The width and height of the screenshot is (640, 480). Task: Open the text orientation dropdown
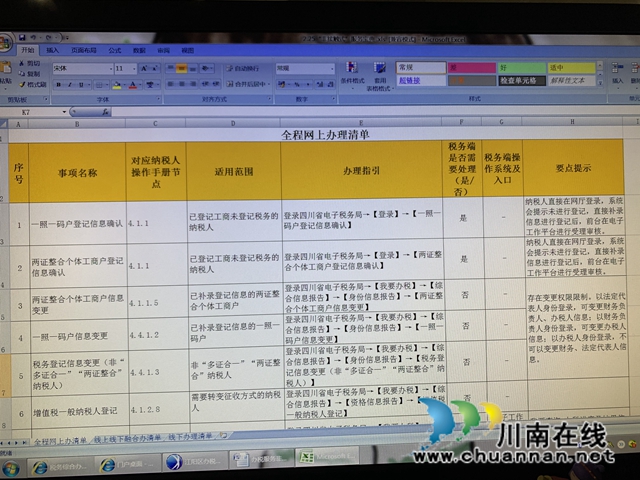coord(213,68)
